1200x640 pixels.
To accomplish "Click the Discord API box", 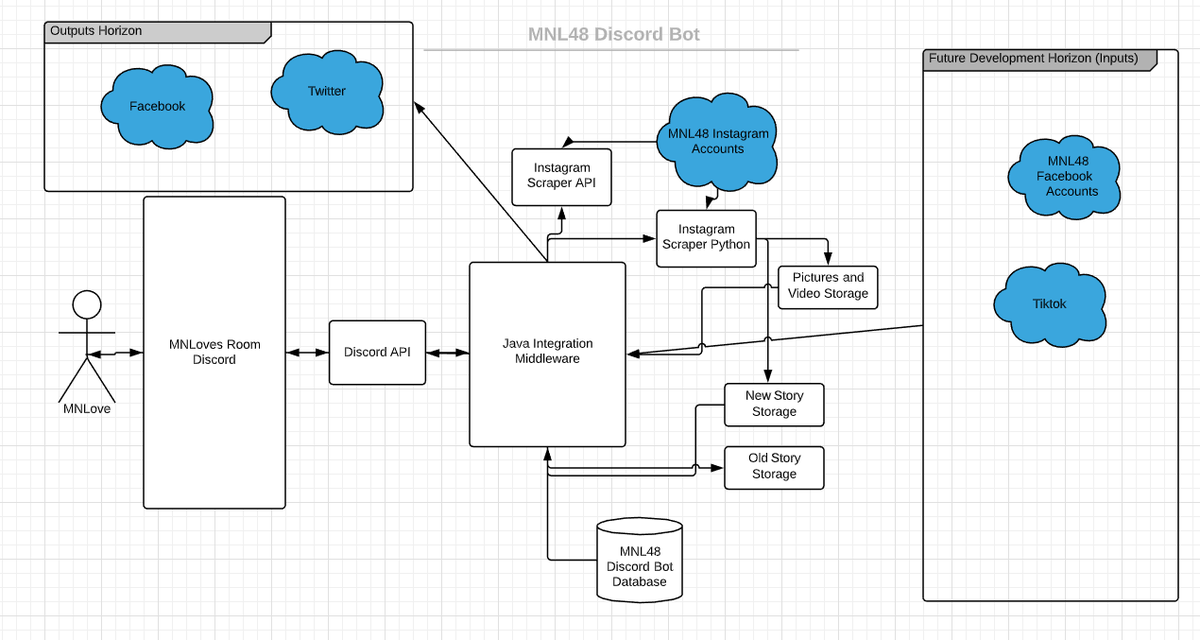I will click(x=378, y=352).
